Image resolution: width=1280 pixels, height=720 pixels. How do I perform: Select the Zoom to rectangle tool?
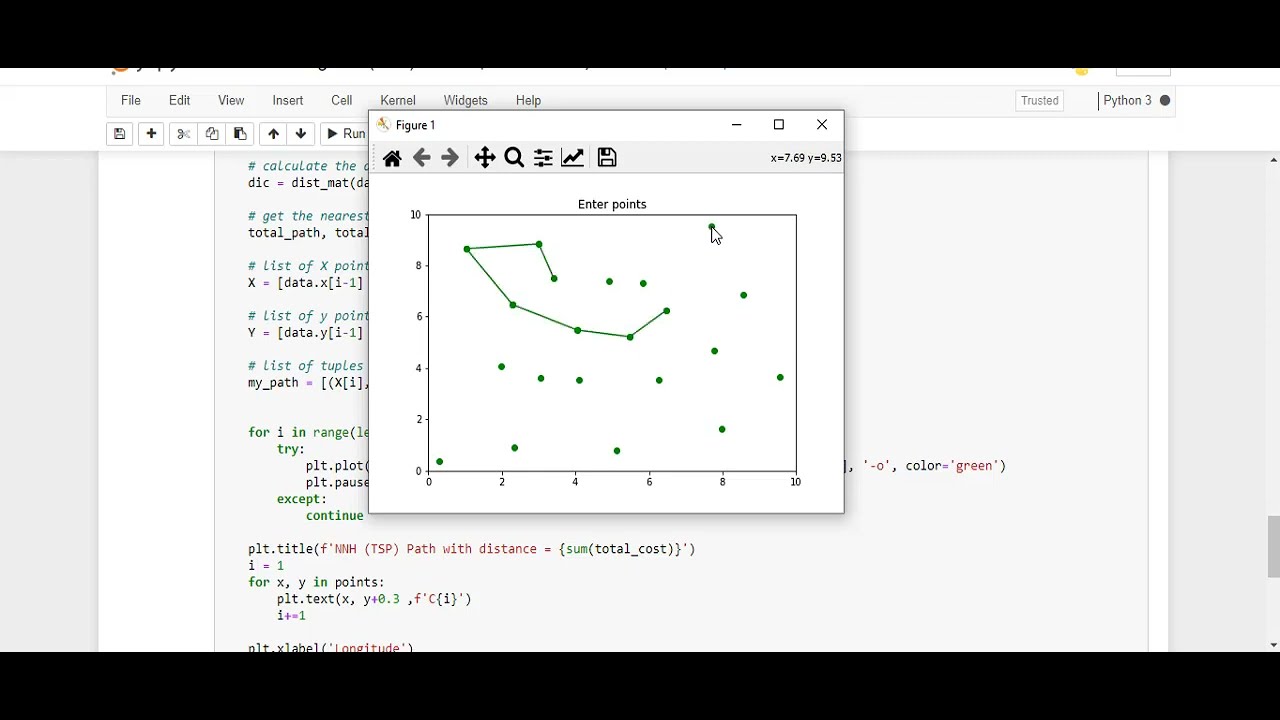pyautogui.click(x=514, y=158)
